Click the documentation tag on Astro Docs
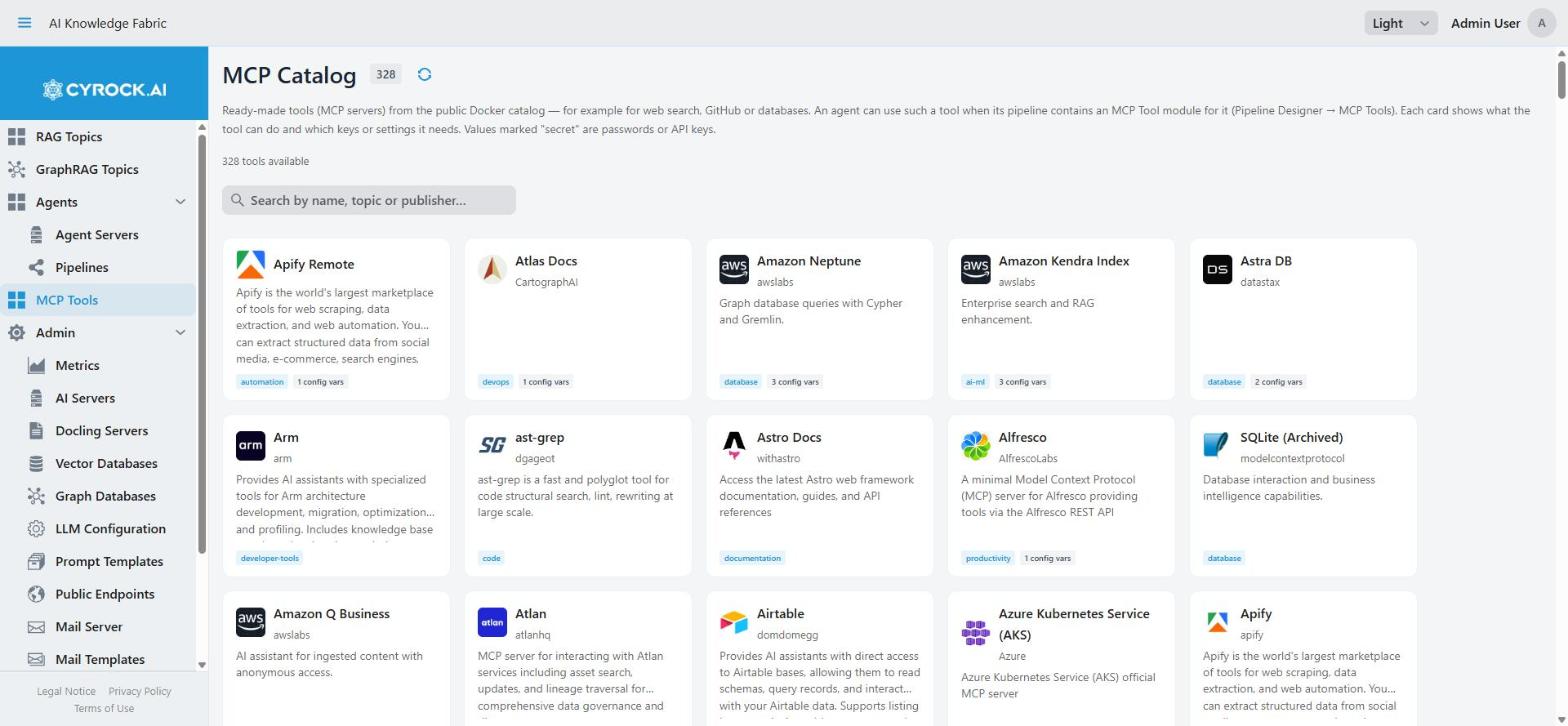 752,558
